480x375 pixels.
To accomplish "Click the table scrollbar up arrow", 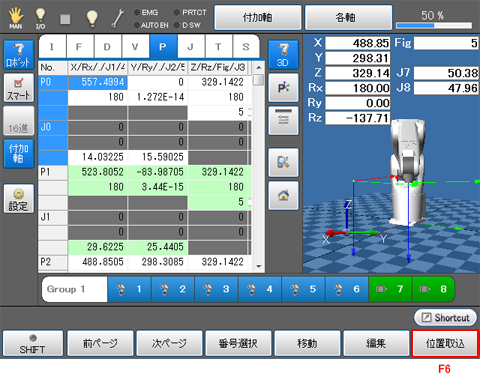I will (258, 68).
